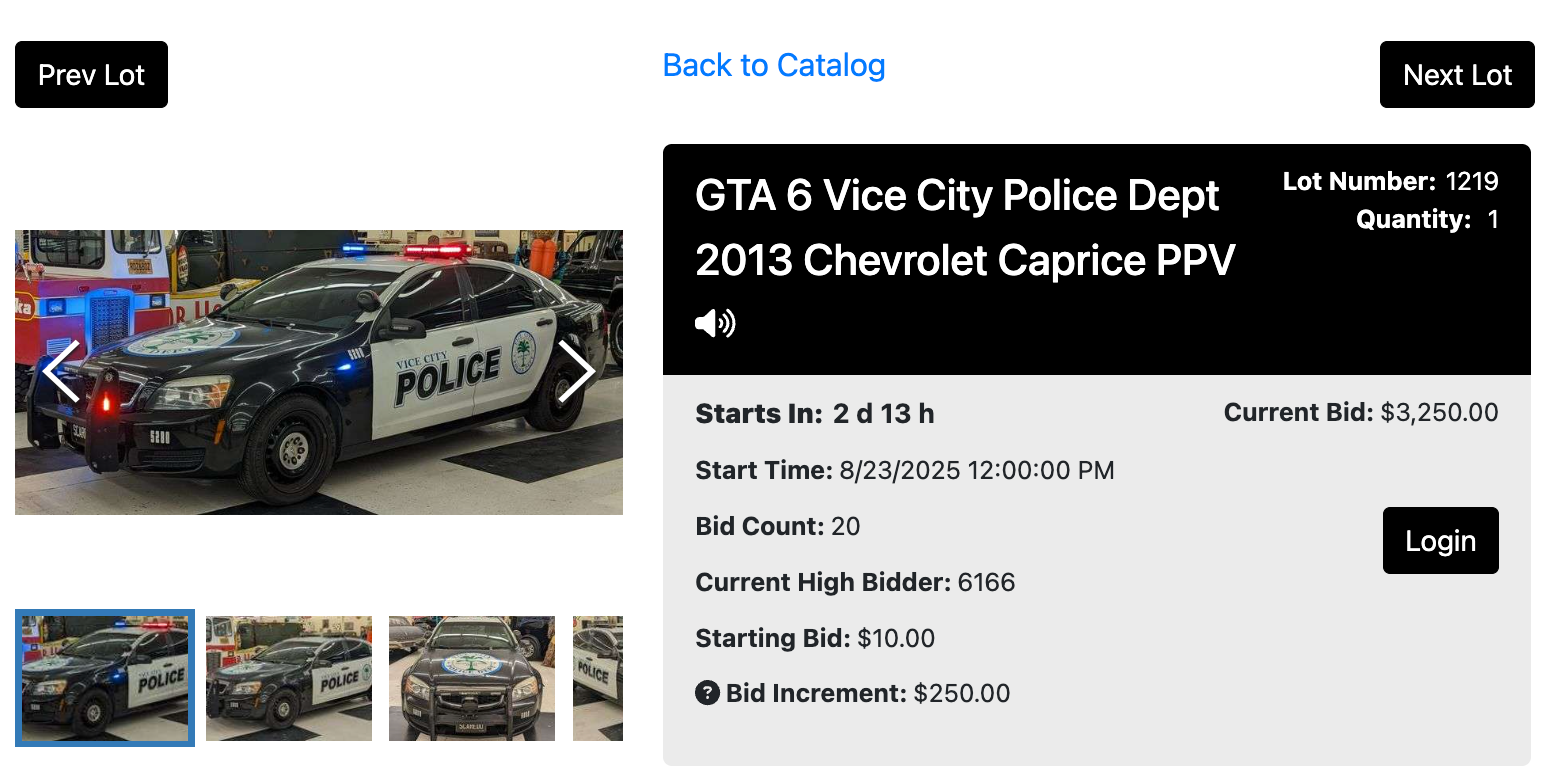The height and width of the screenshot is (782, 1542).
Task: Click the Current High Bidder 6166 text
Action: point(855,582)
